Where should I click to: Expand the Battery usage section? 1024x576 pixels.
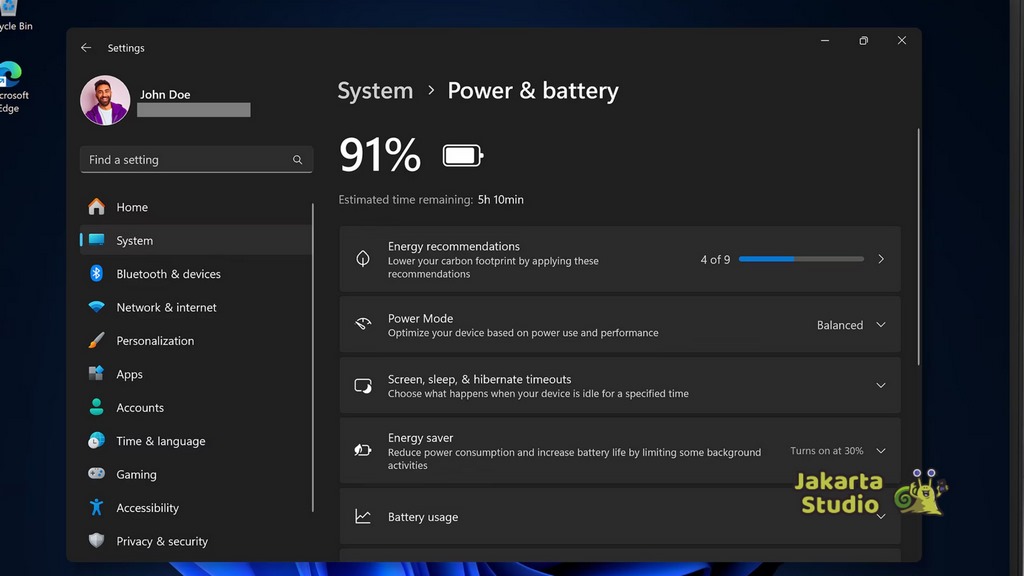pyautogui.click(x=881, y=517)
